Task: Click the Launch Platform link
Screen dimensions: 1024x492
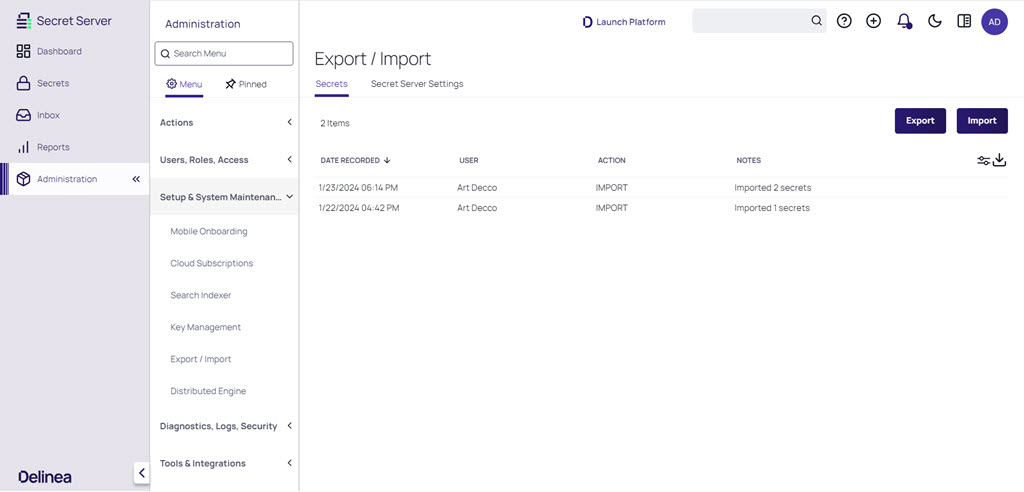Action: pos(624,22)
